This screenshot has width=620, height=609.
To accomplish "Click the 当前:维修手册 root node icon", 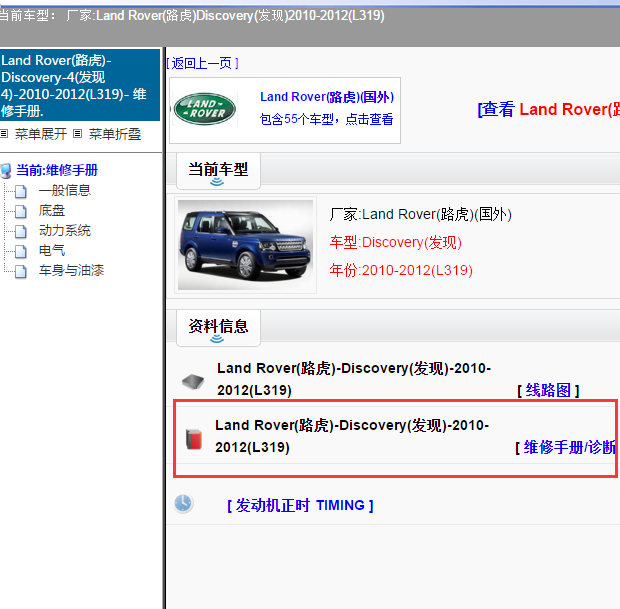I will click(6, 171).
